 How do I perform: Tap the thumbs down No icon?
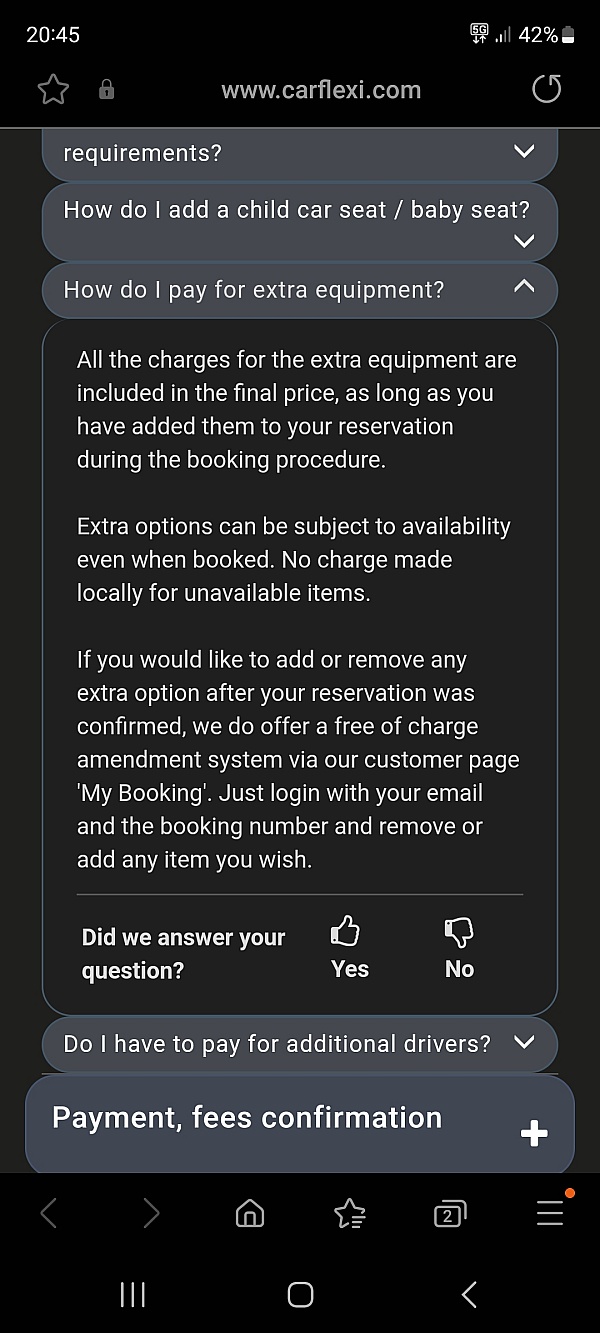point(458,933)
